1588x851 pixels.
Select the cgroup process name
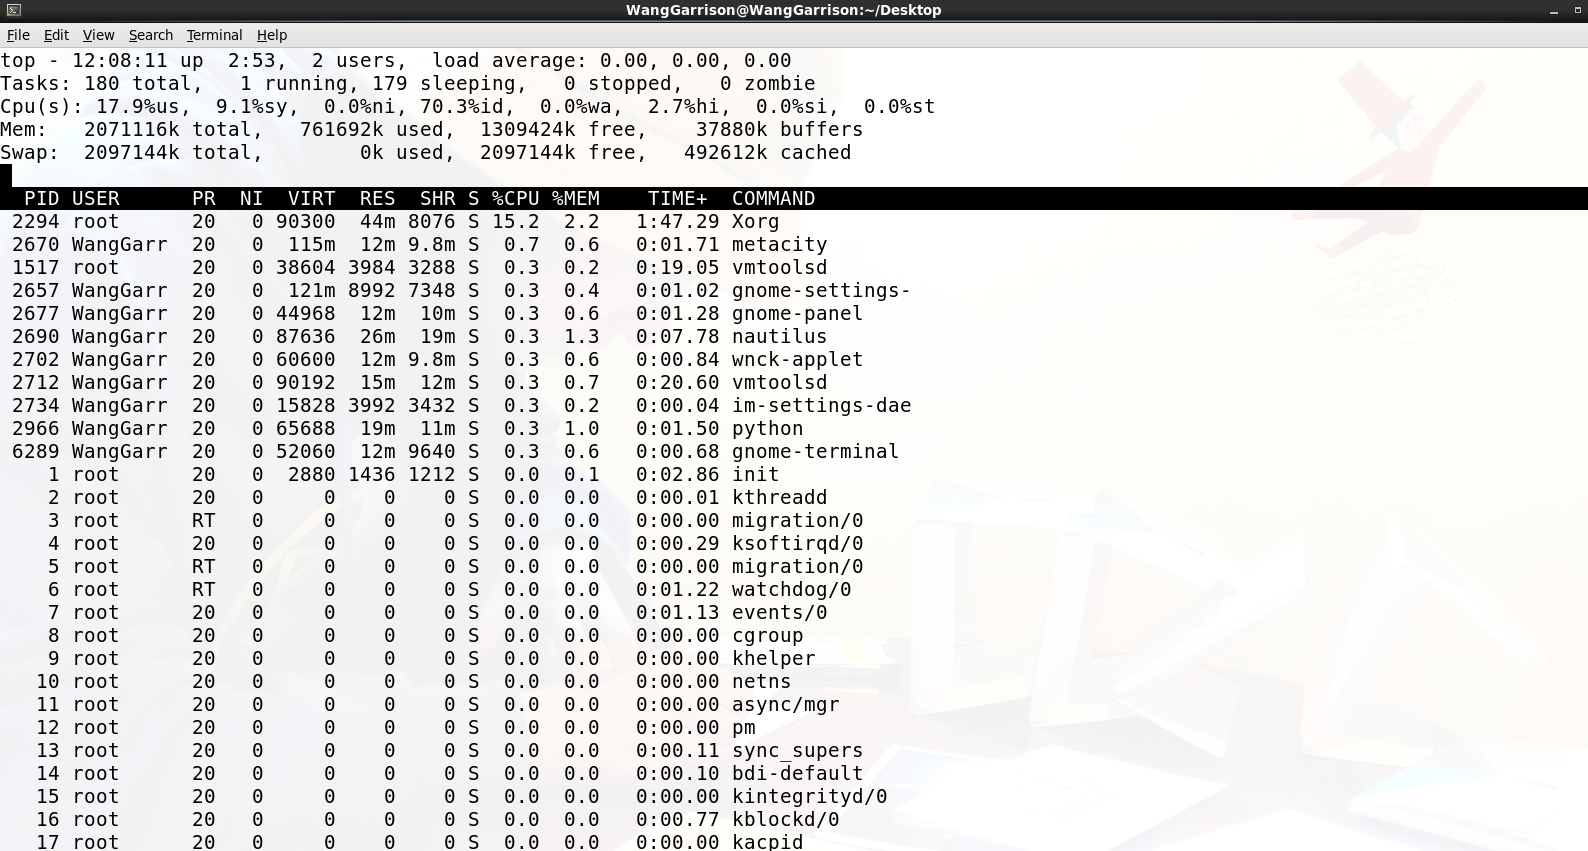tap(768, 636)
